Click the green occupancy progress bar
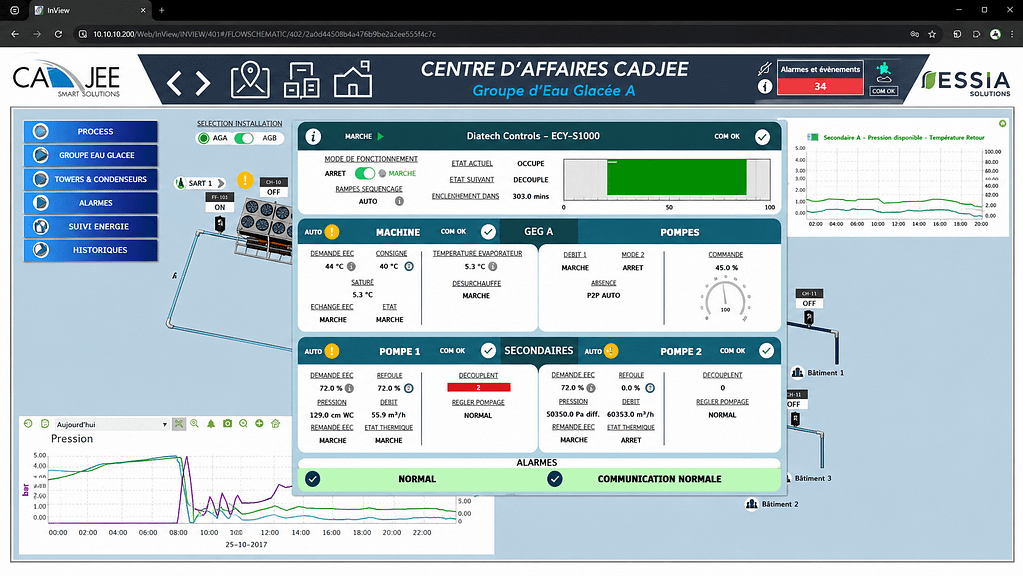The height and width of the screenshot is (576, 1023). pyautogui.click(x=677, y=177)
